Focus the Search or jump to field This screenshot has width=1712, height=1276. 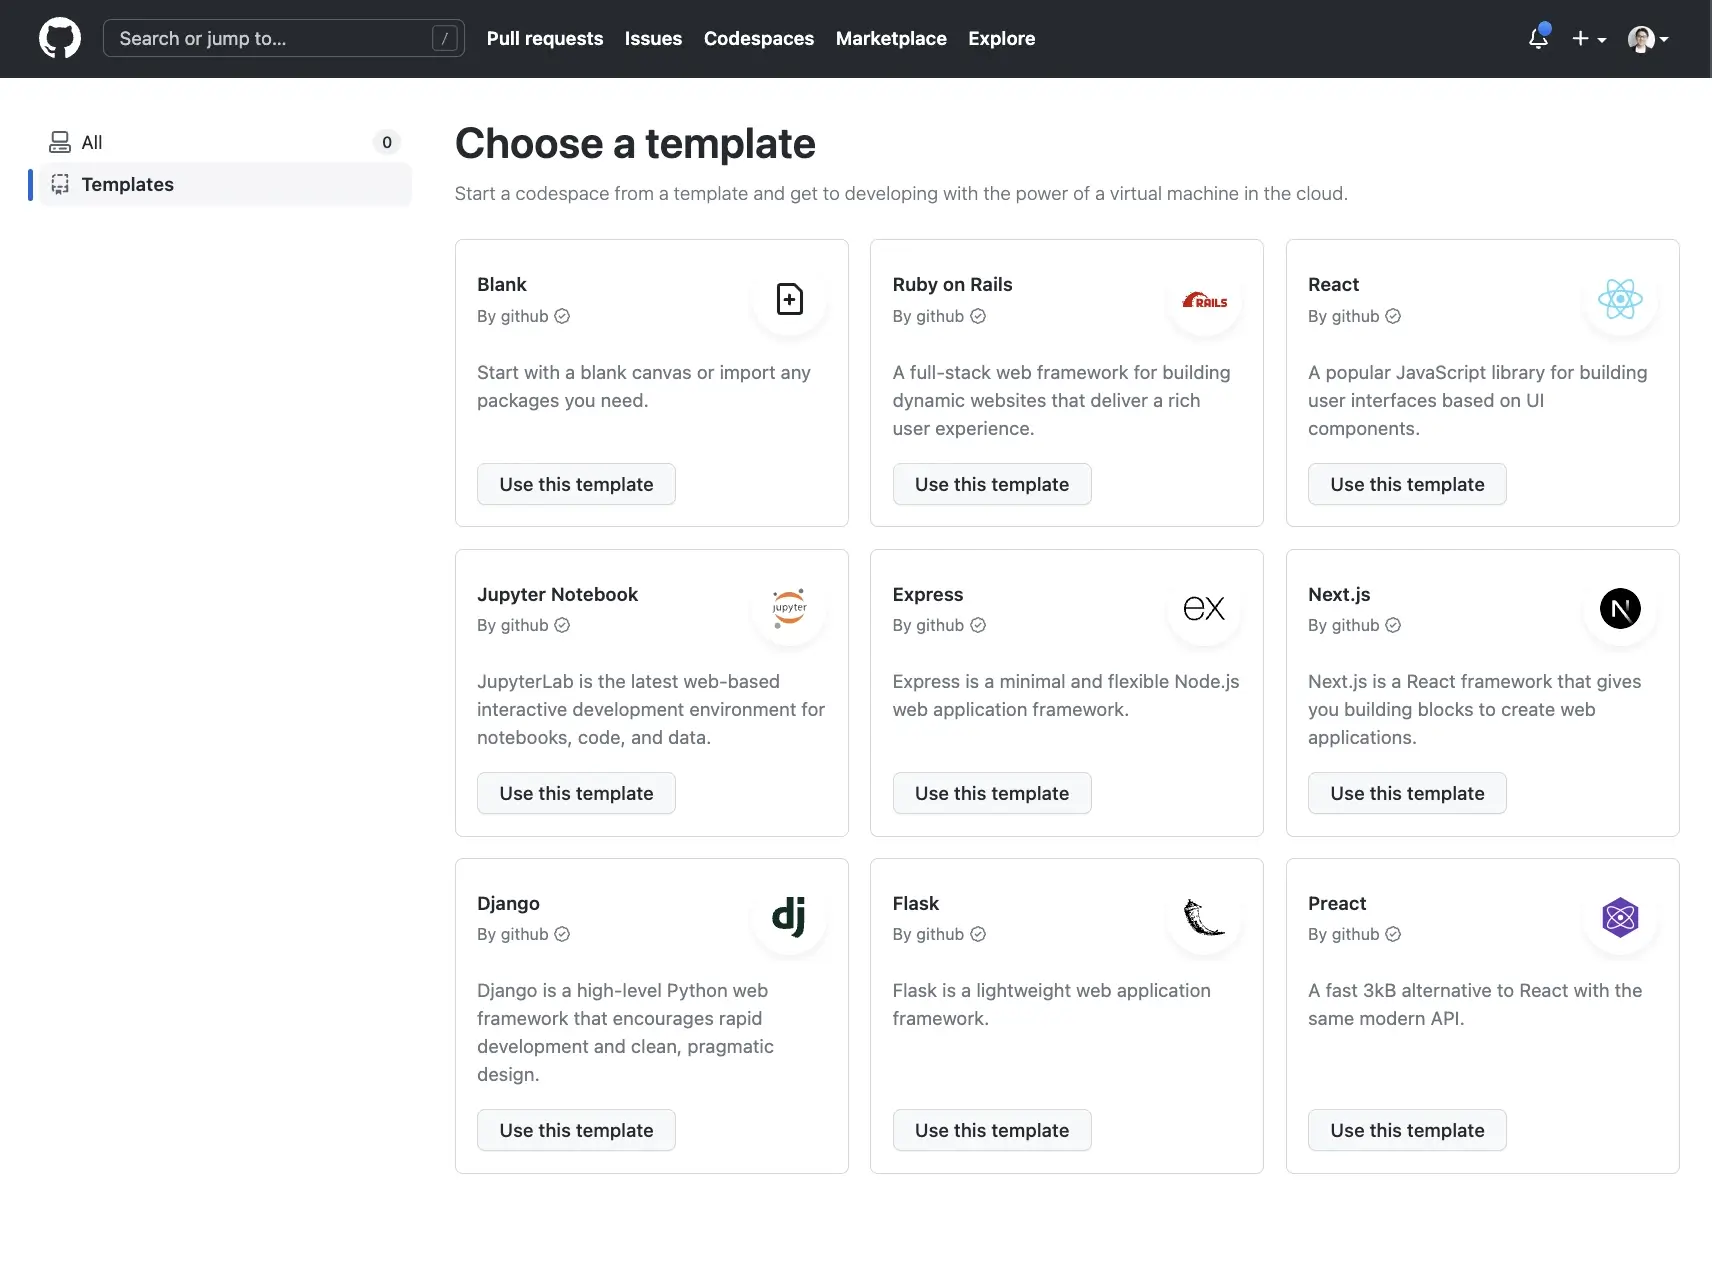270,39
